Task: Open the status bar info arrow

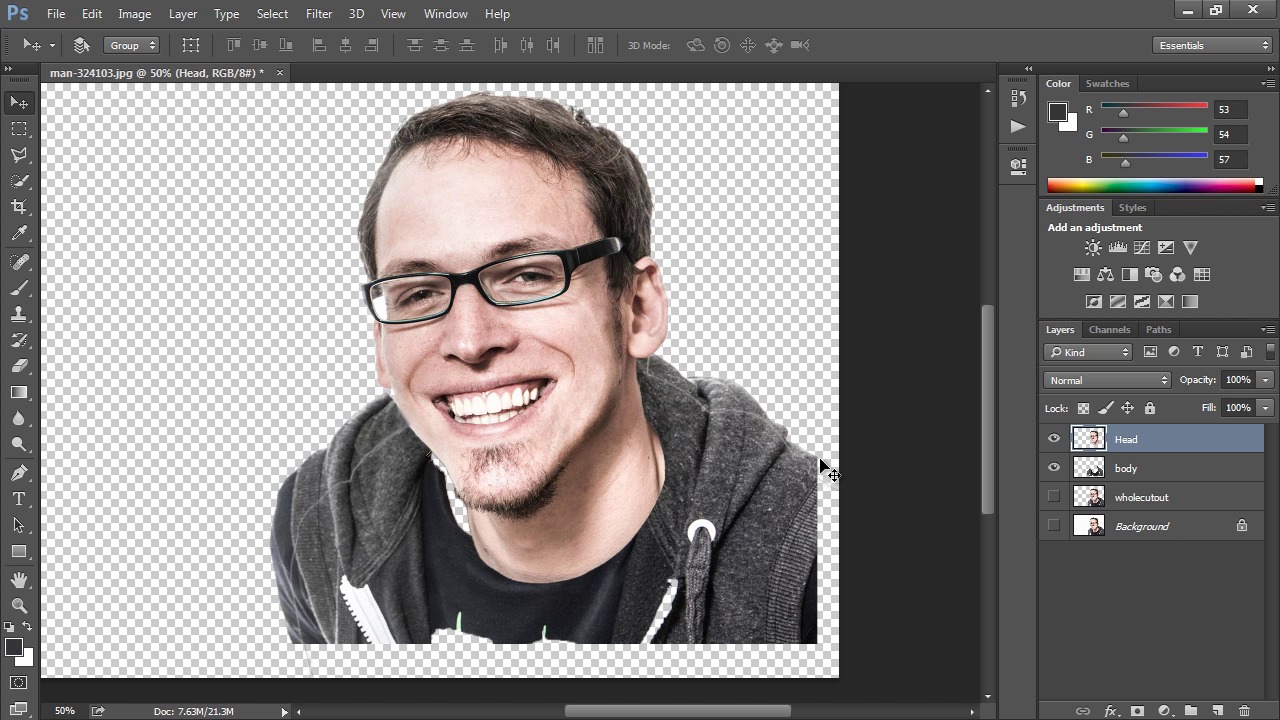Action: (x=284, y=712)
